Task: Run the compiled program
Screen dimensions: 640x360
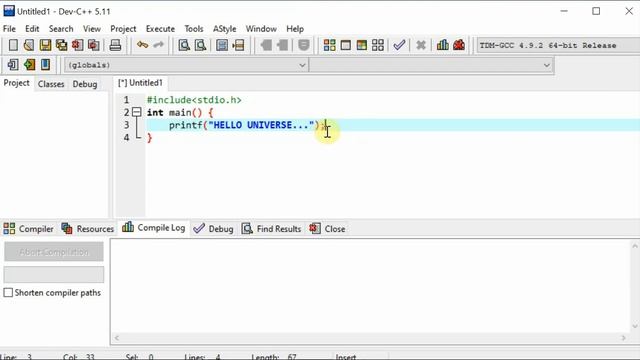Action: [346, 45]
